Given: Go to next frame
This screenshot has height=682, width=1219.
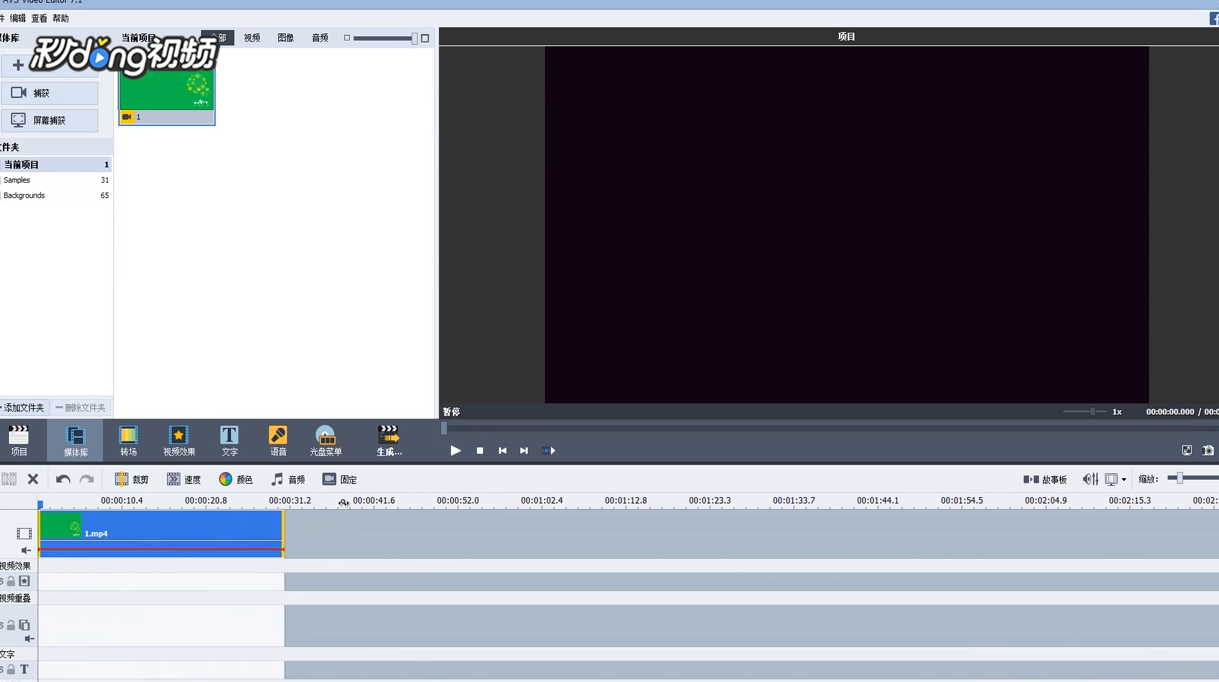Looking at the screenshot, I should click(524, 451).
